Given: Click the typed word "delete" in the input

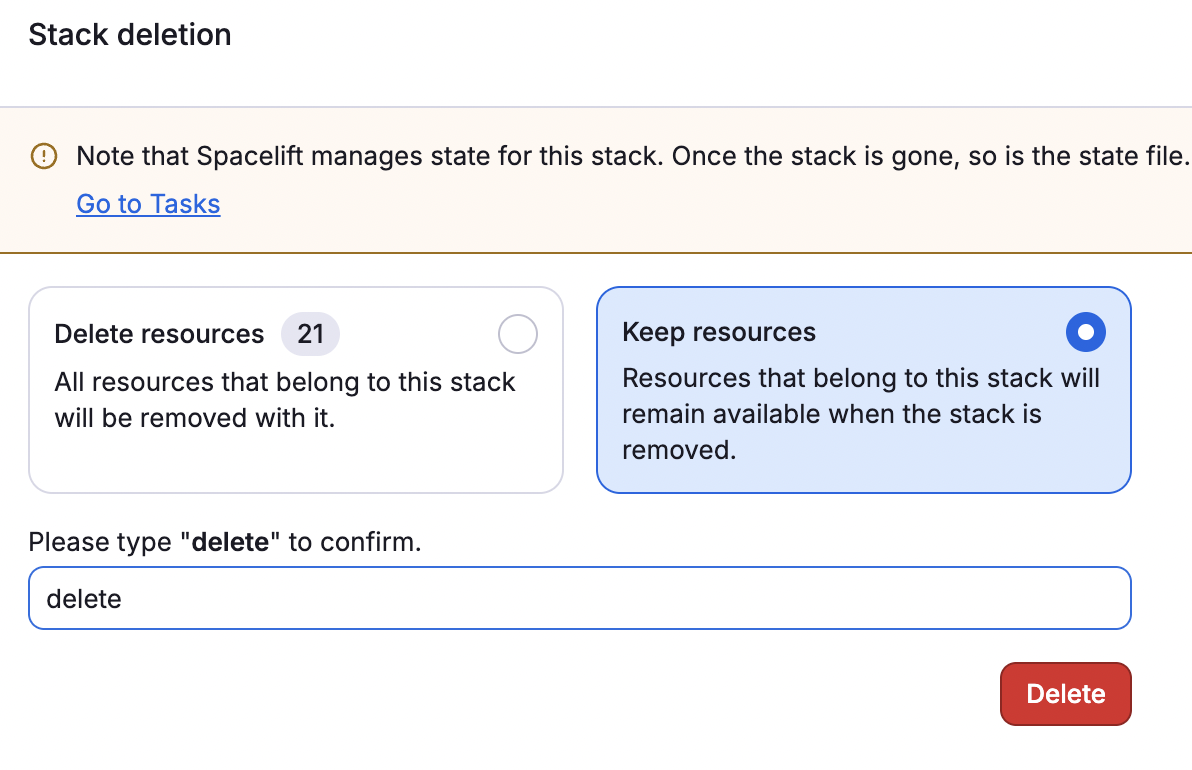Looking at the screenshot, I should click(84, 598).
